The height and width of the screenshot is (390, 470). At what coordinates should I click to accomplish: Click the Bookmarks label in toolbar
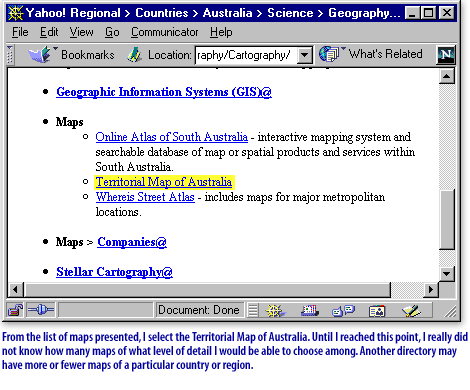click(88, 55)
